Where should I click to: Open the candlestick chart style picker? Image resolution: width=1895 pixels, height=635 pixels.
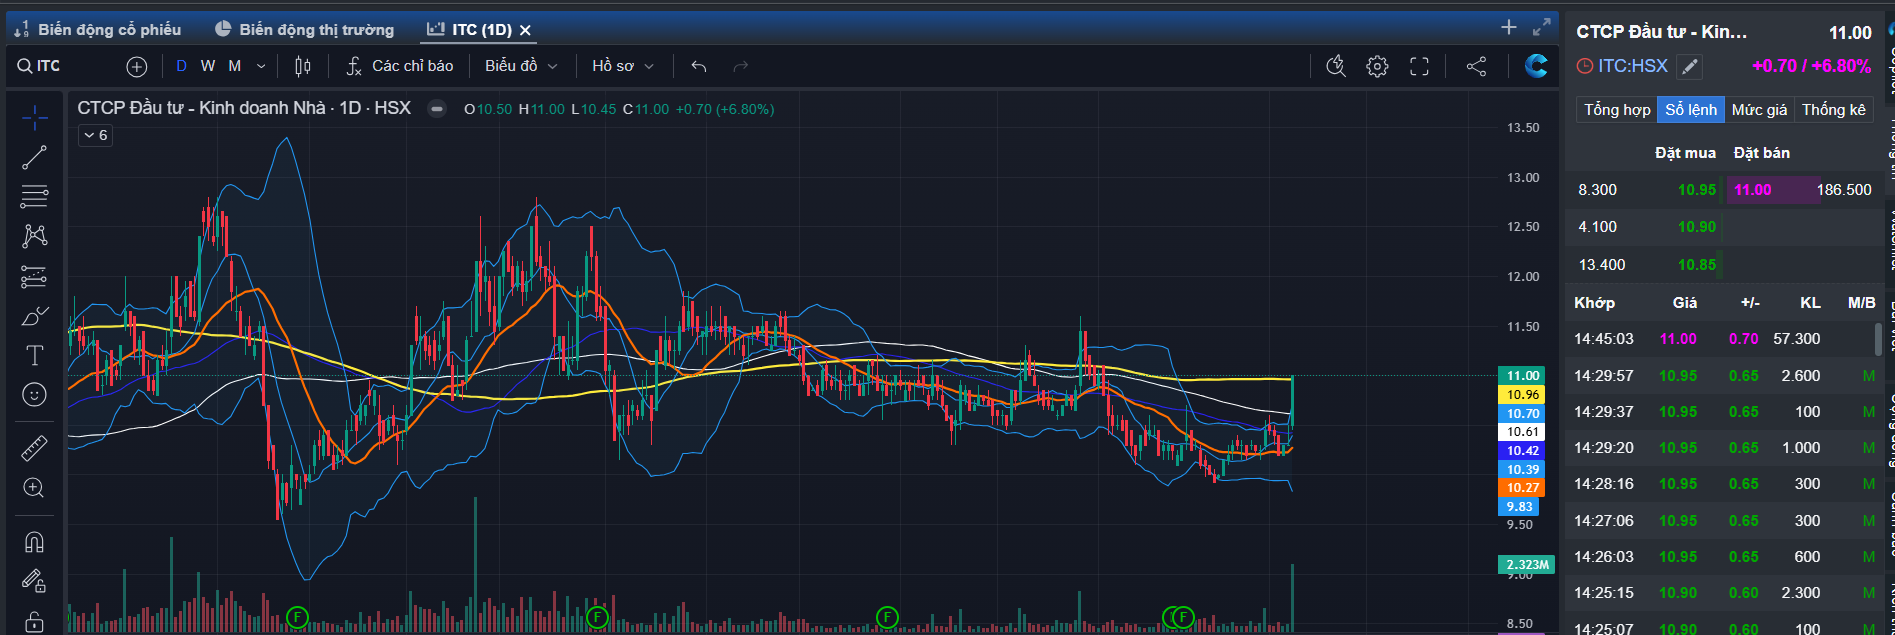click(303, 66)
